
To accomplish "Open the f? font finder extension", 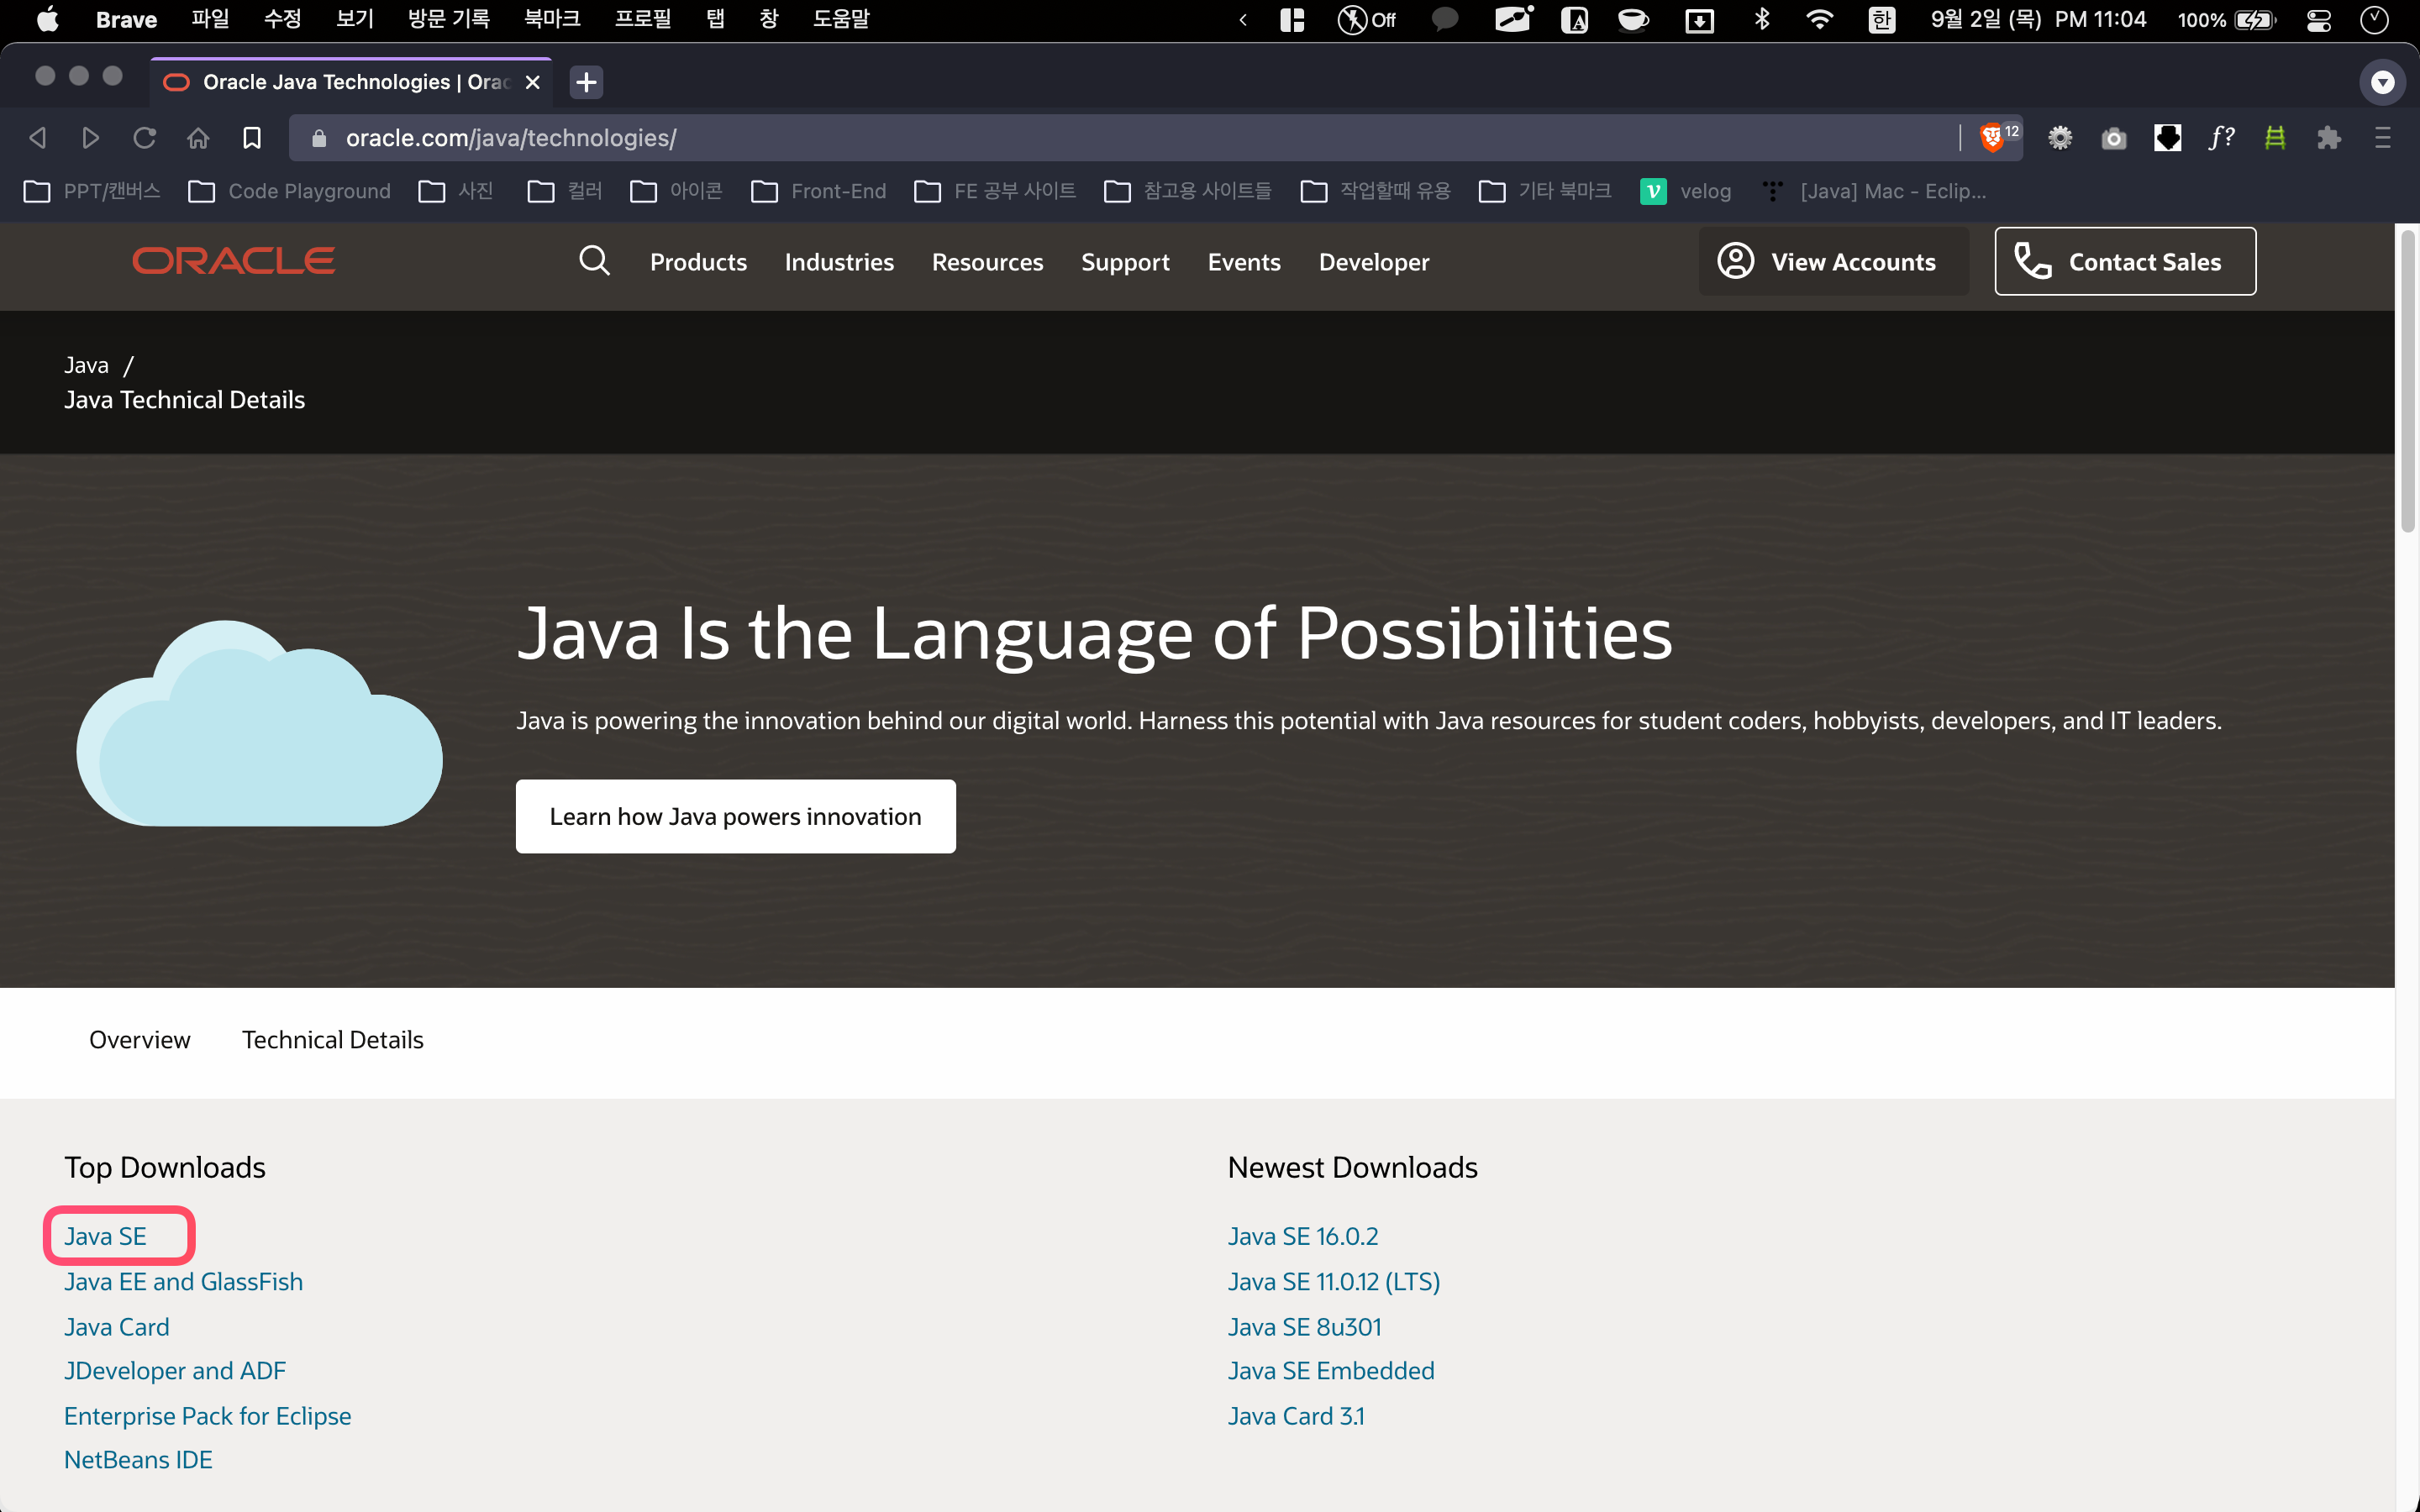I will pyautogui.click(x=2221, y=138).
